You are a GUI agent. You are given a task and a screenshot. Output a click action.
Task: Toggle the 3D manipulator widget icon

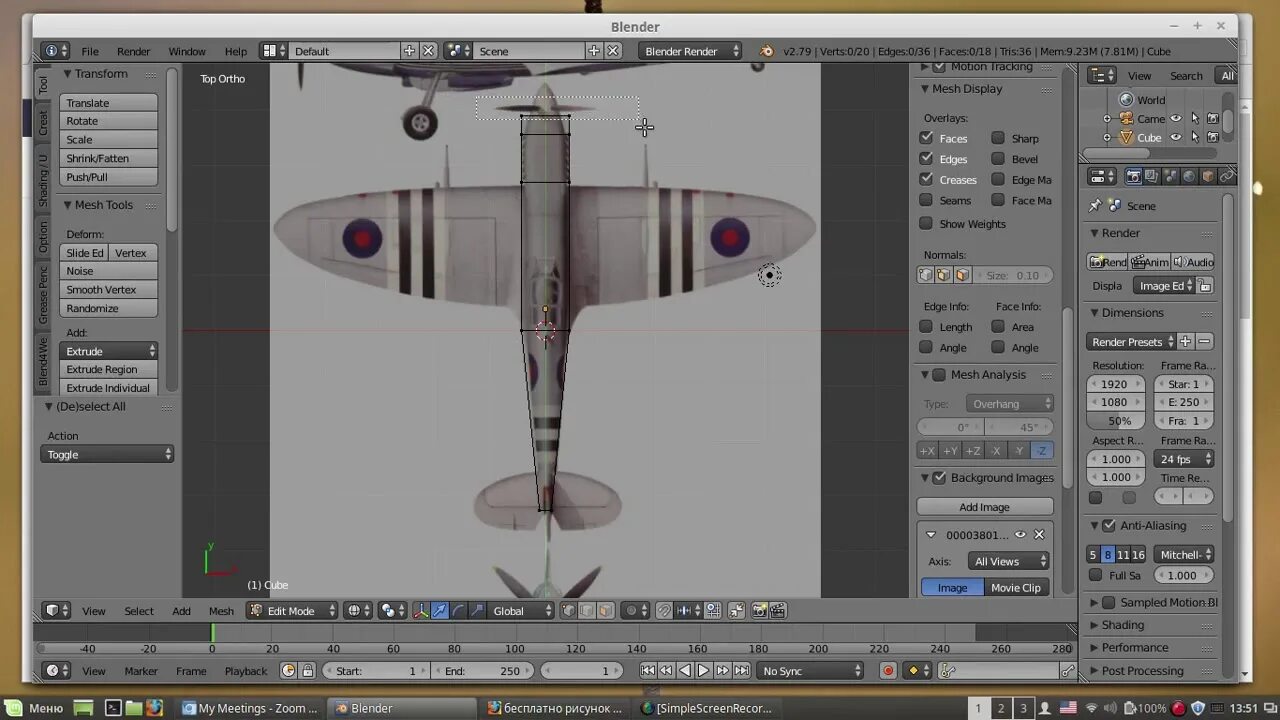(421, 611)
